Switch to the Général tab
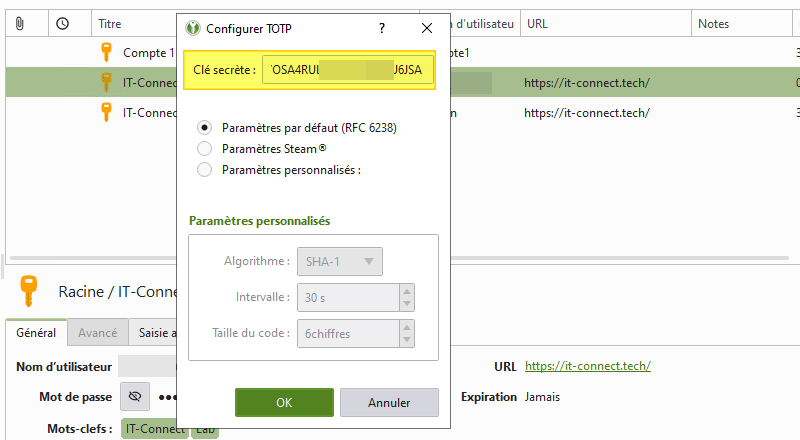800x440 pixels. click(36, 333)
